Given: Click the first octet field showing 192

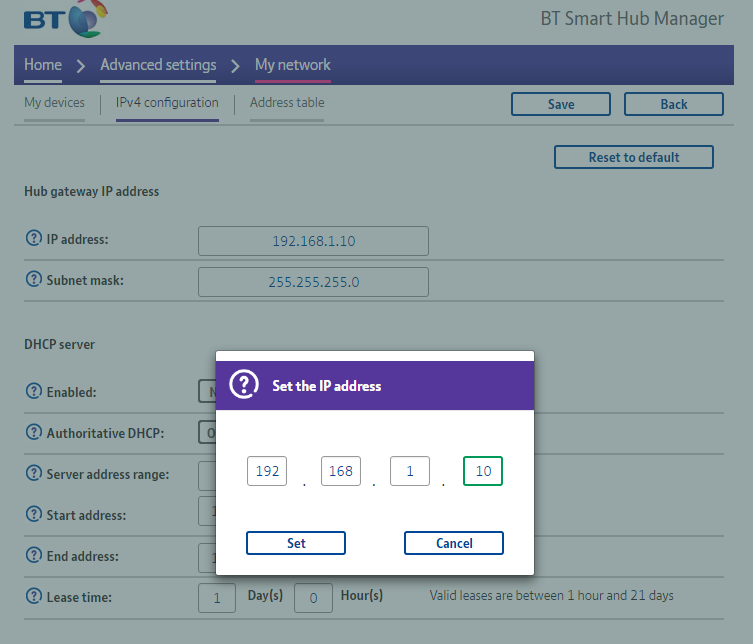Looking at the screenshot, I should [267, 471].
